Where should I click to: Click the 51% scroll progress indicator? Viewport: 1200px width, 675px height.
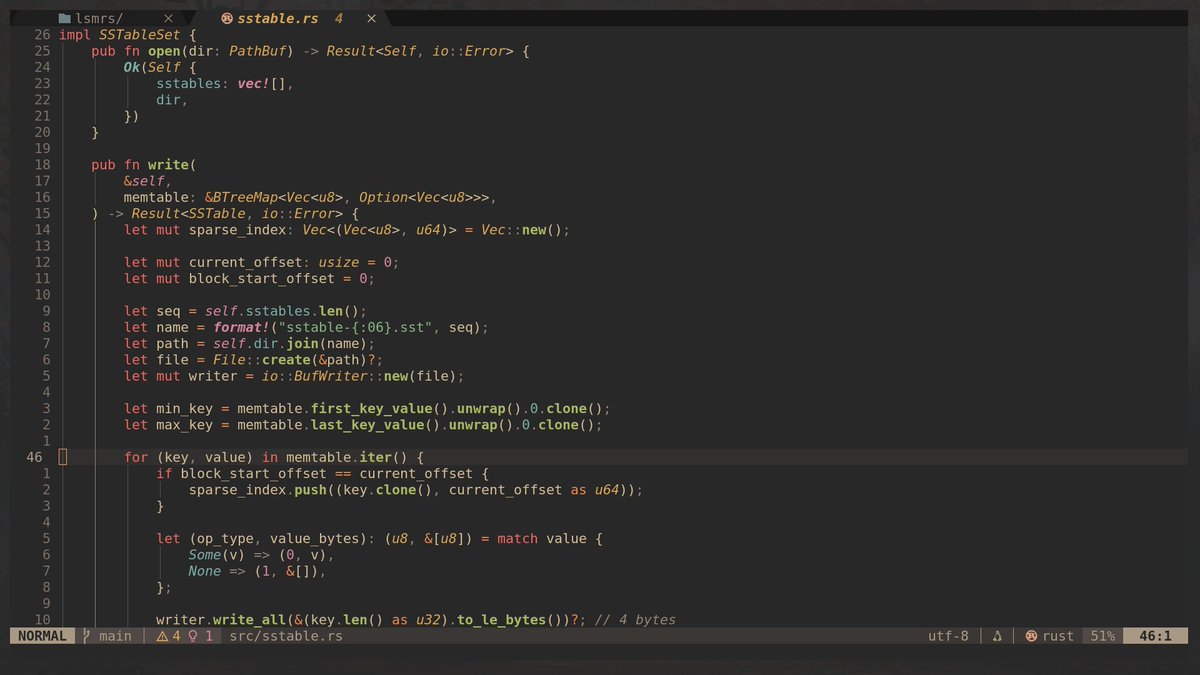point(1102,636)
